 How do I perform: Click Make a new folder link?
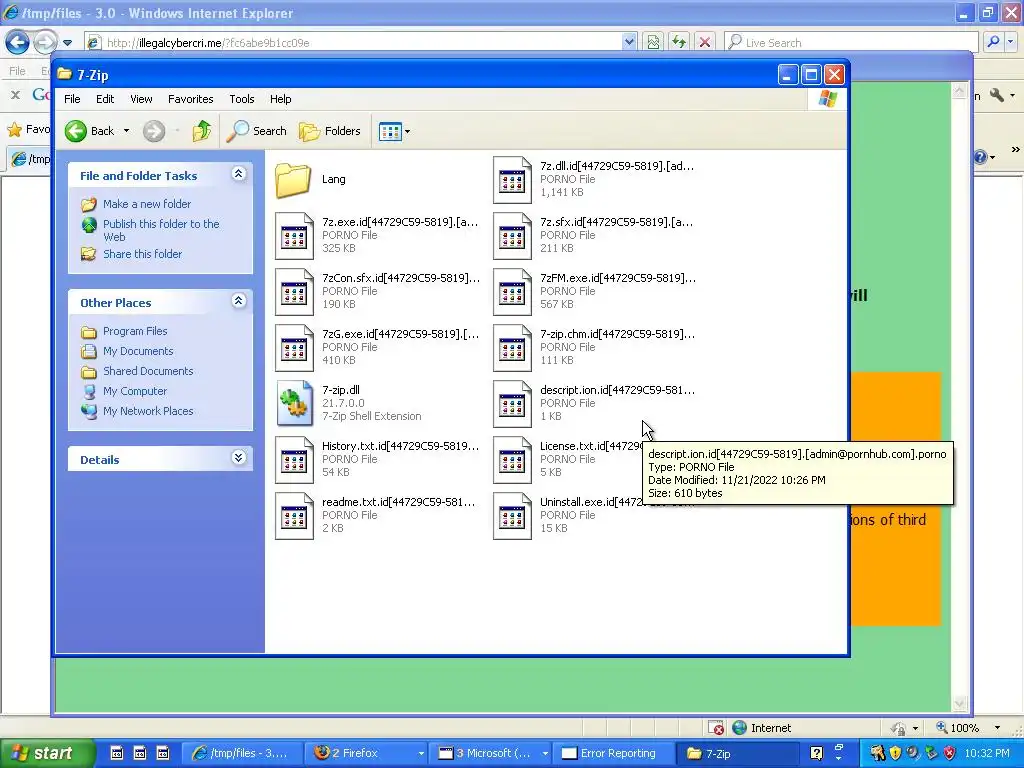(147, 204)
